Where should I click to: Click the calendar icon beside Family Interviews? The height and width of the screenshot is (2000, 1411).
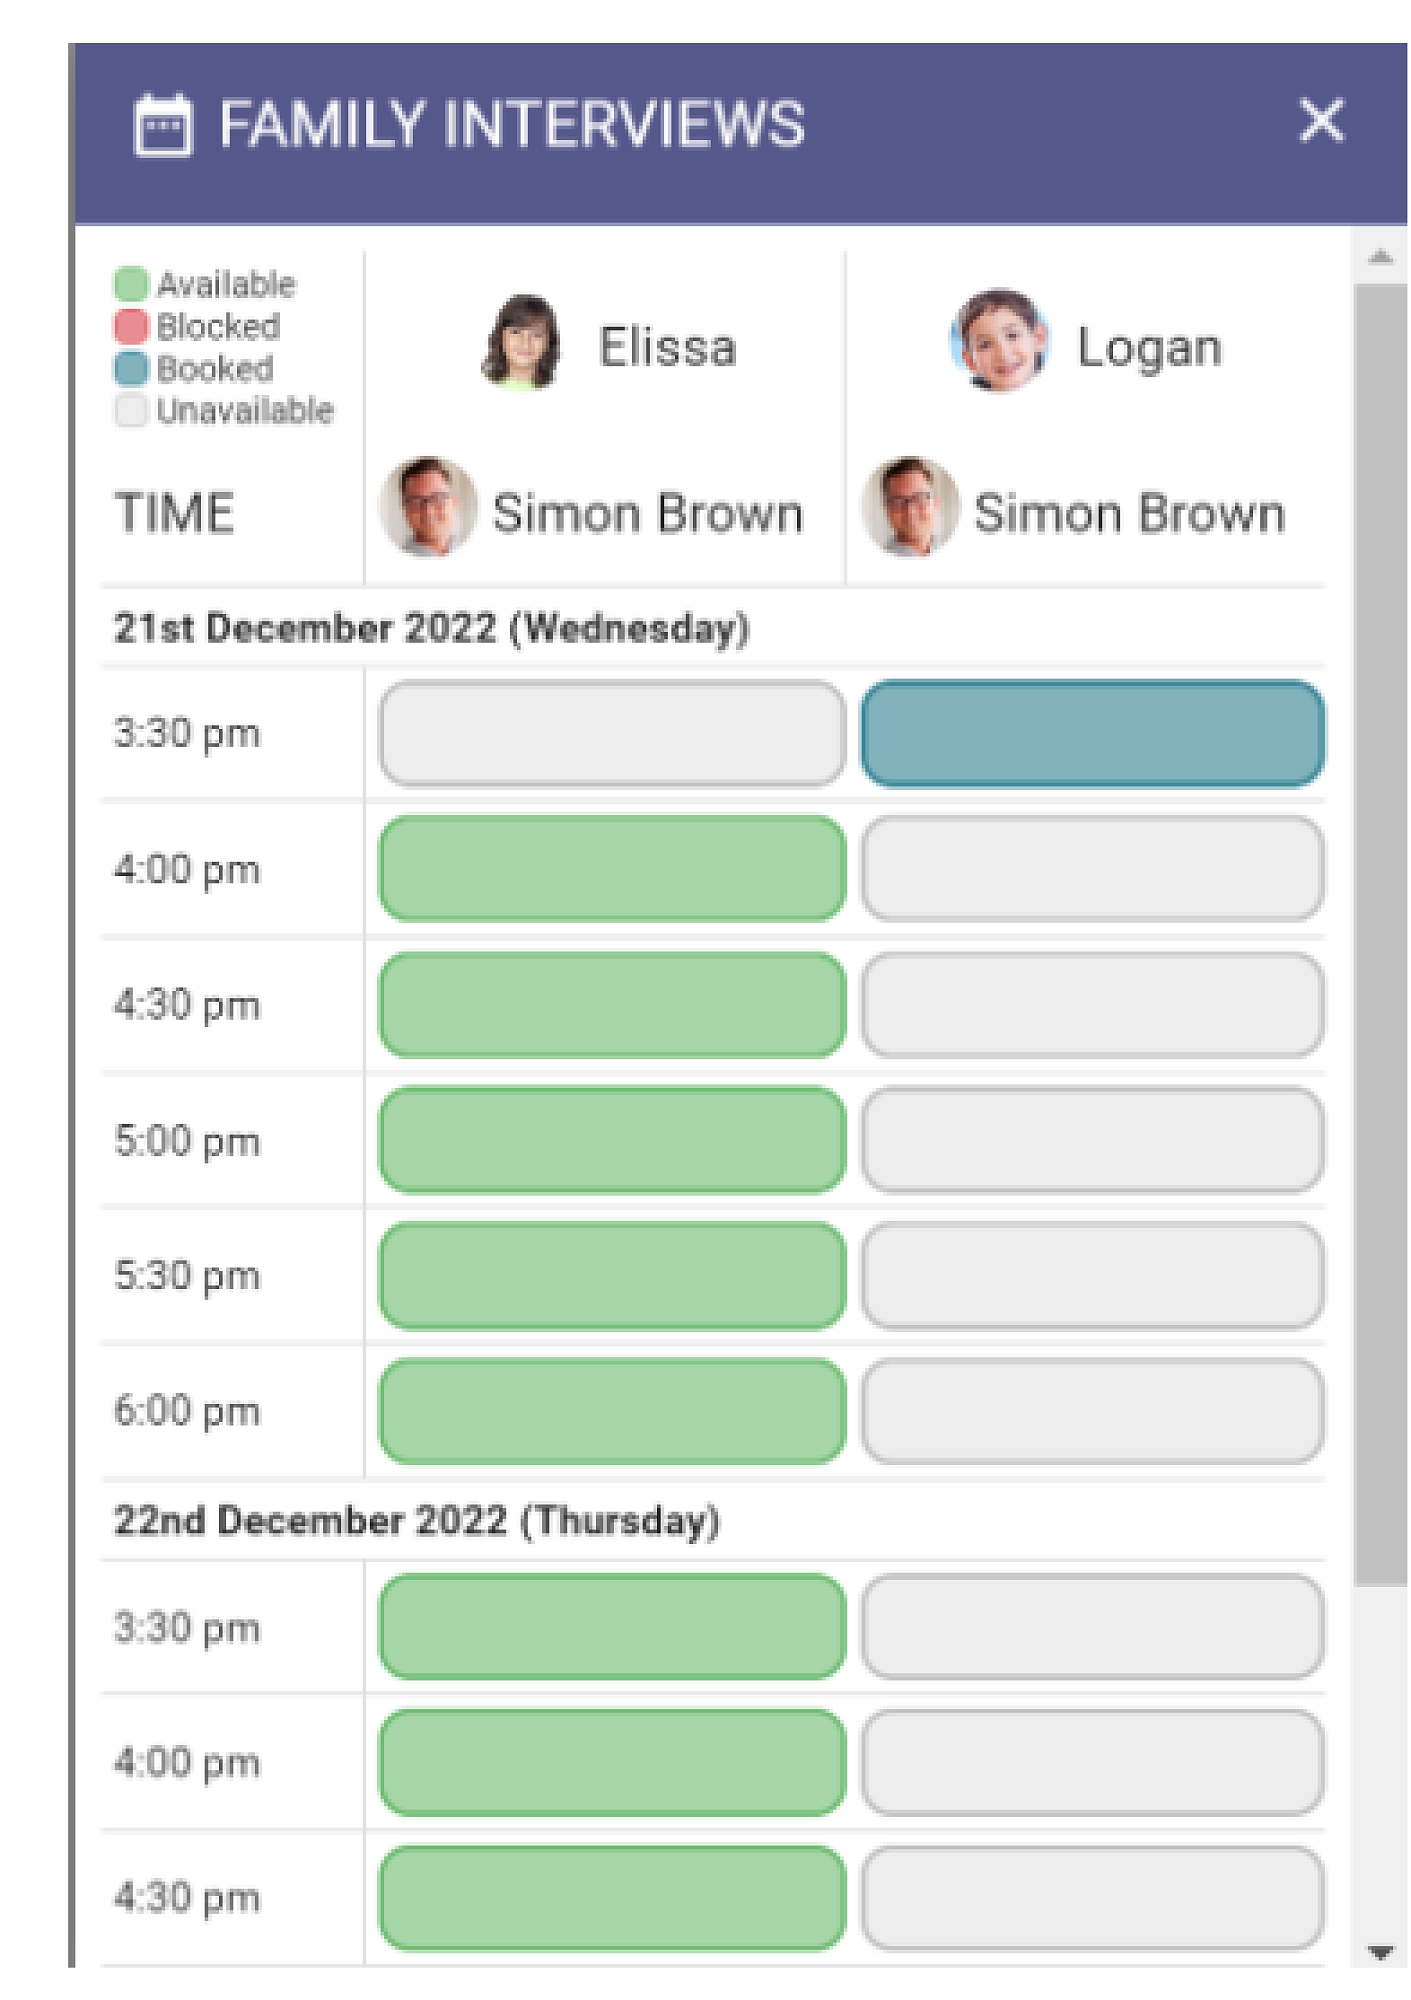(x=163, y=125)
